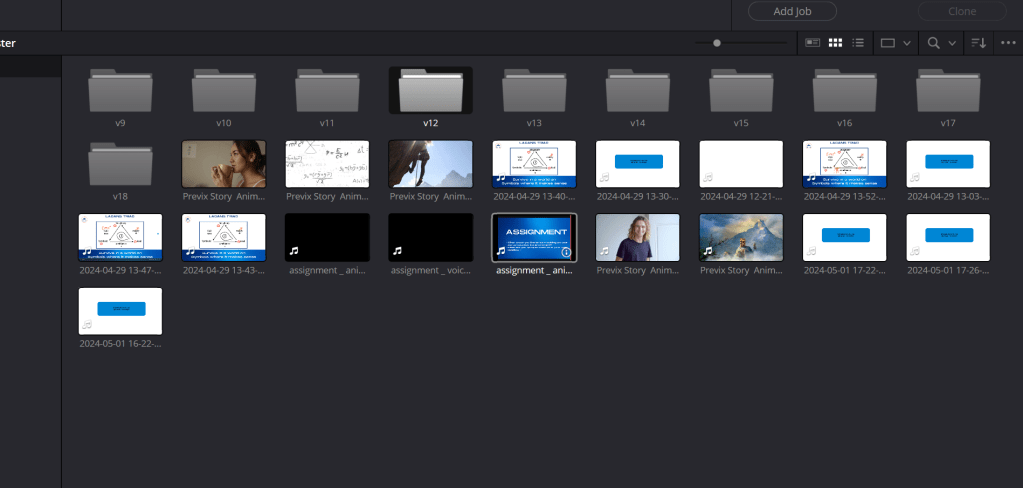1023x488 pixels.
Task: Switch media pool to thumbnail grid view
Action: tap(835, 43)
